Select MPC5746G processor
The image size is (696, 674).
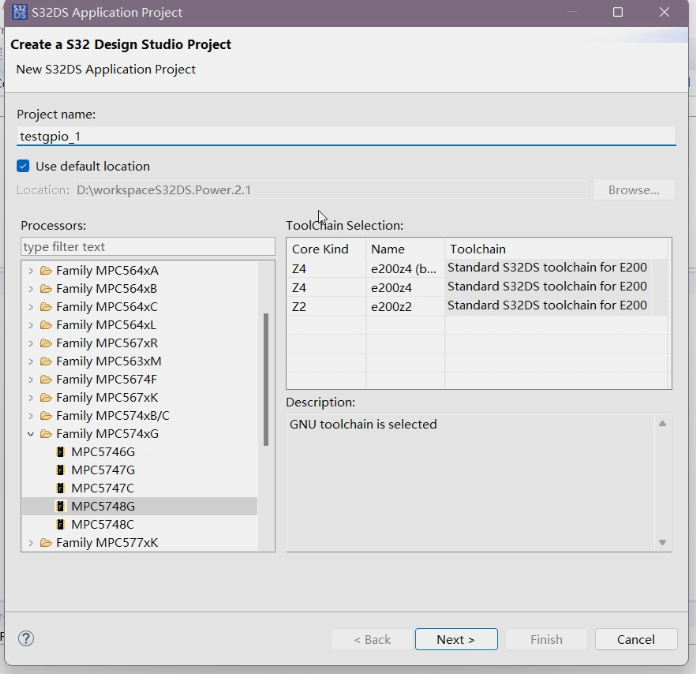[103, 452]
